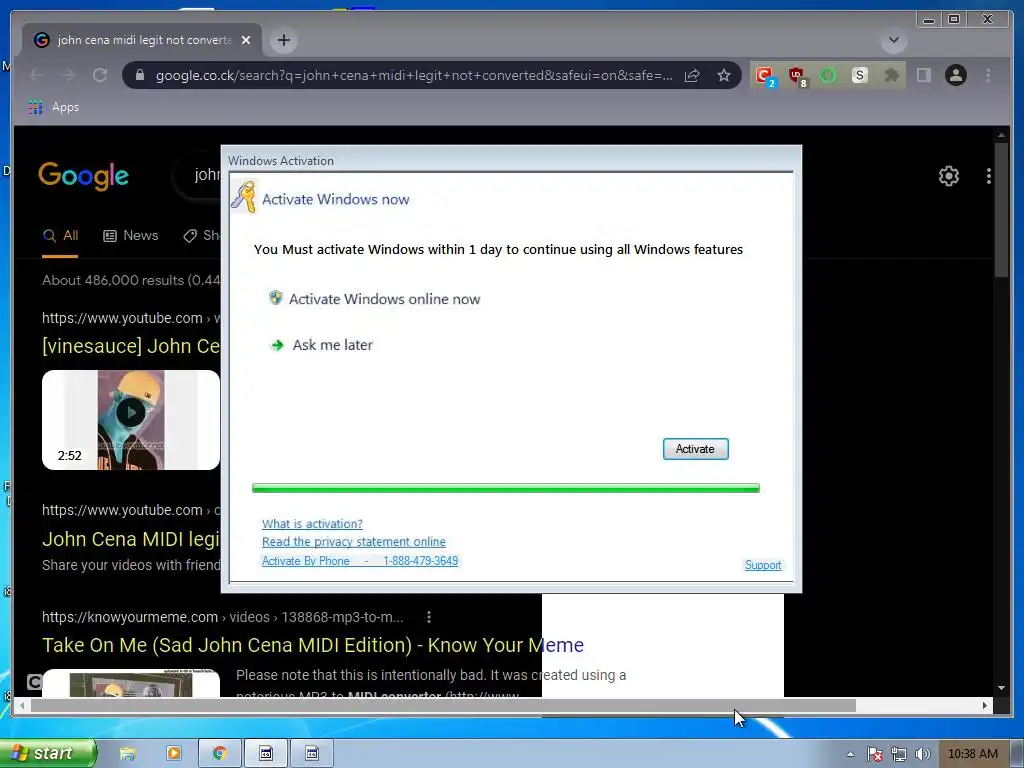Share this page icon
The image size is (1024, 768).
[x=692, y=75]
